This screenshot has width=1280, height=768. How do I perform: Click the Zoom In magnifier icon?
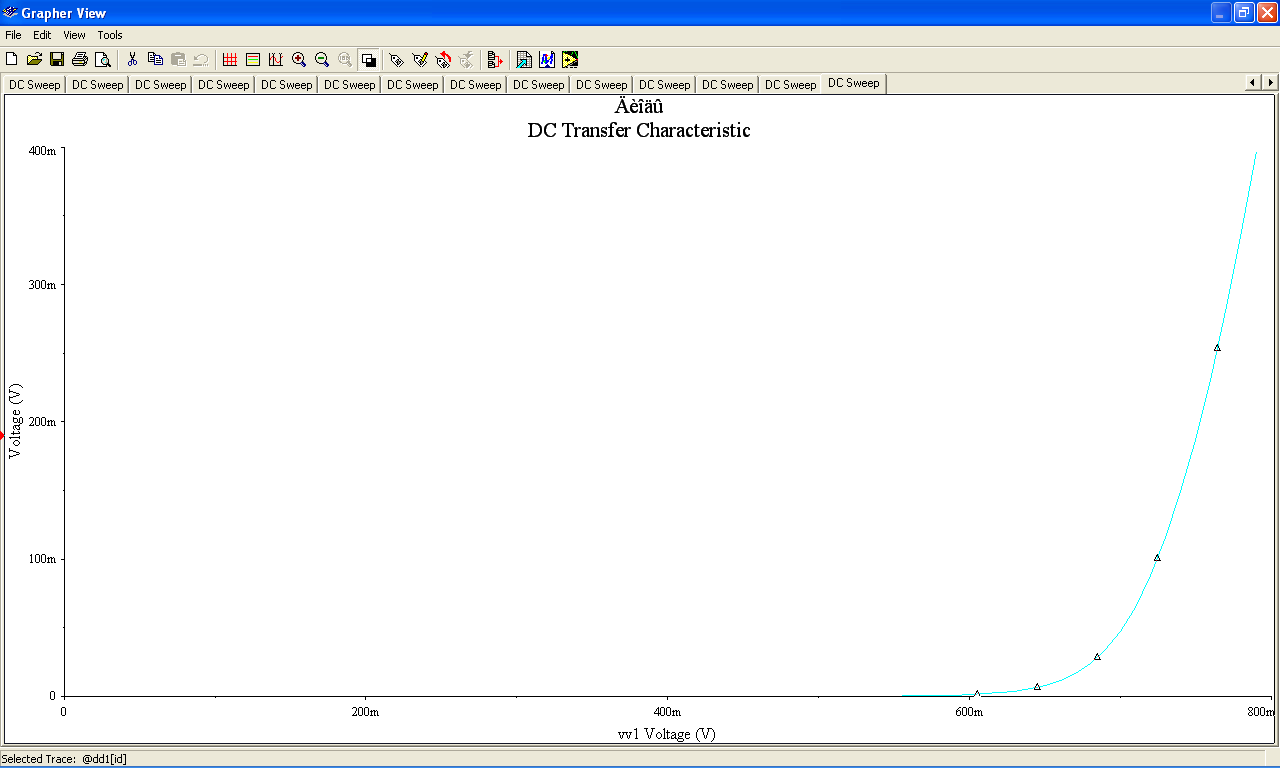coord(299,60)
